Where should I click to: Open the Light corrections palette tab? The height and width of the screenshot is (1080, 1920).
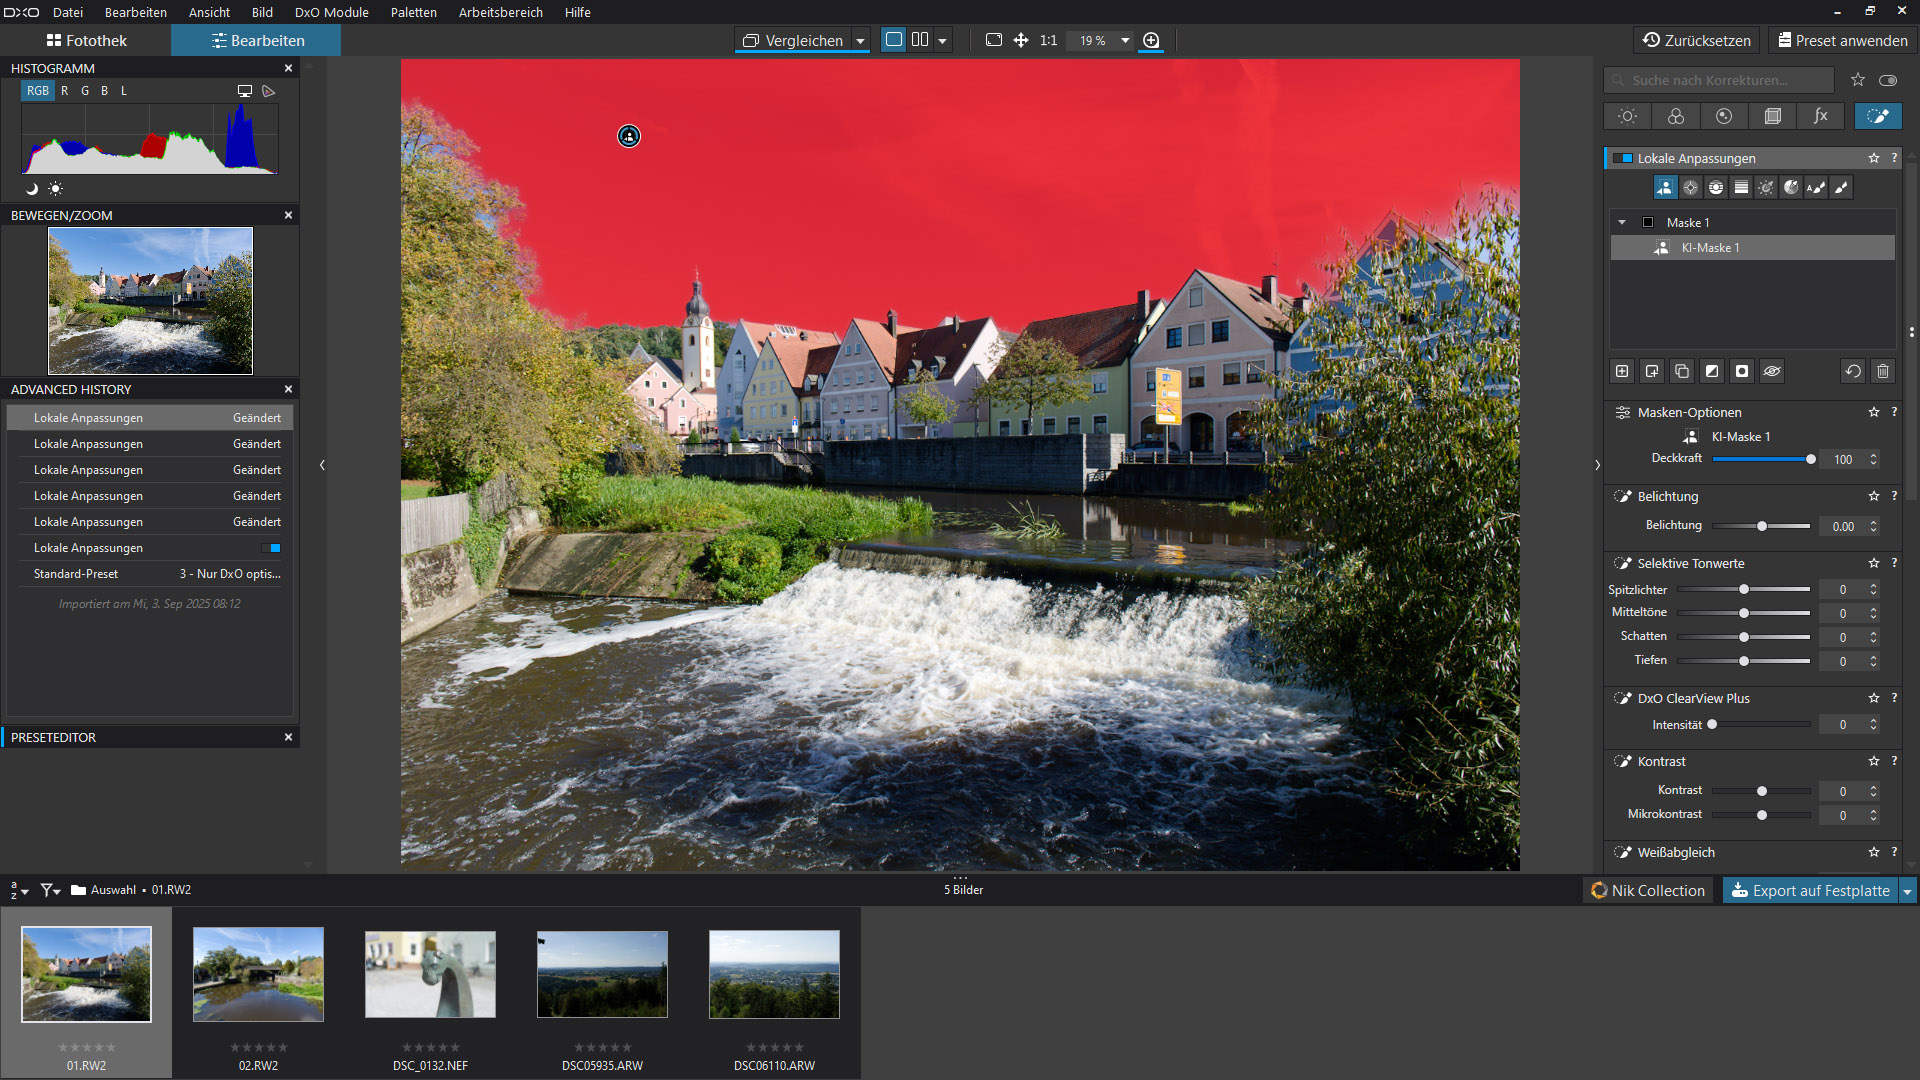pos(1627,116)
